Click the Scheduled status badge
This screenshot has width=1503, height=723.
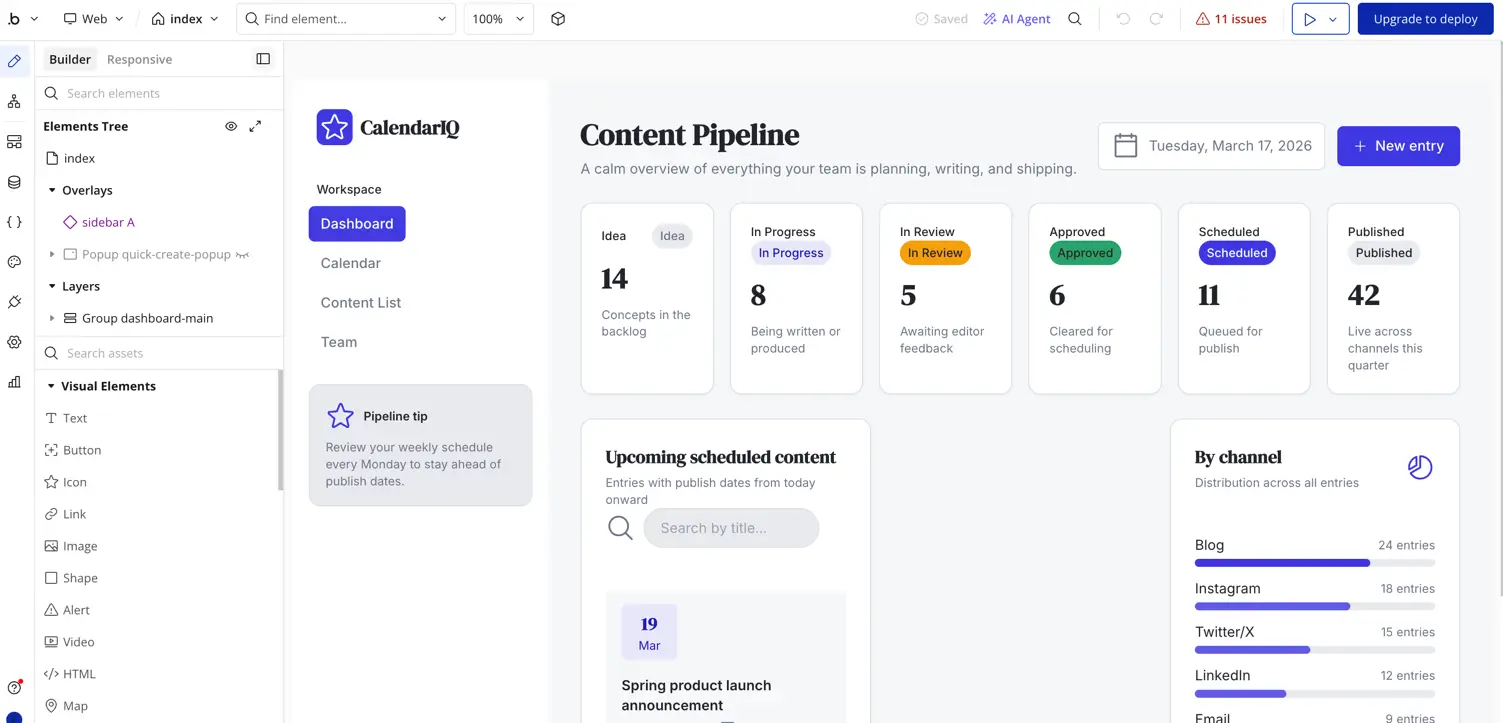(x=1236, y=253)
